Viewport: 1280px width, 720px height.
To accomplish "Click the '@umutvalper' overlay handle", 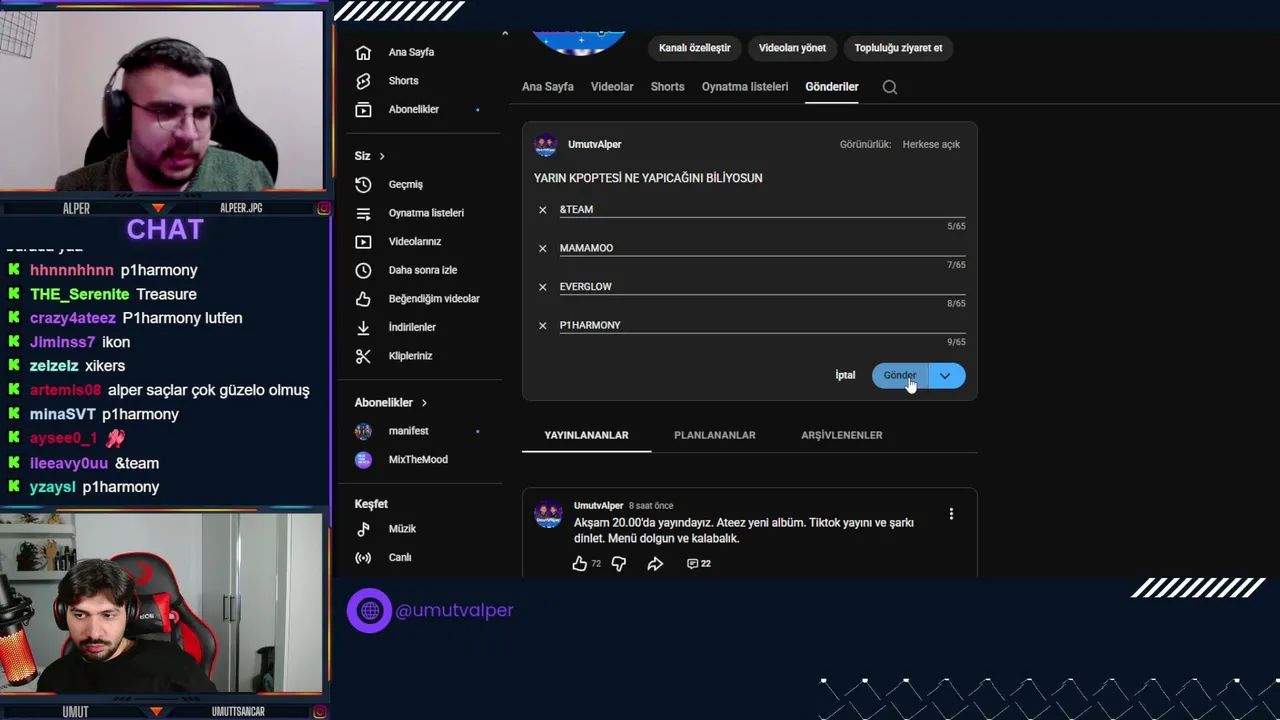I will click(x=454, y=610).
